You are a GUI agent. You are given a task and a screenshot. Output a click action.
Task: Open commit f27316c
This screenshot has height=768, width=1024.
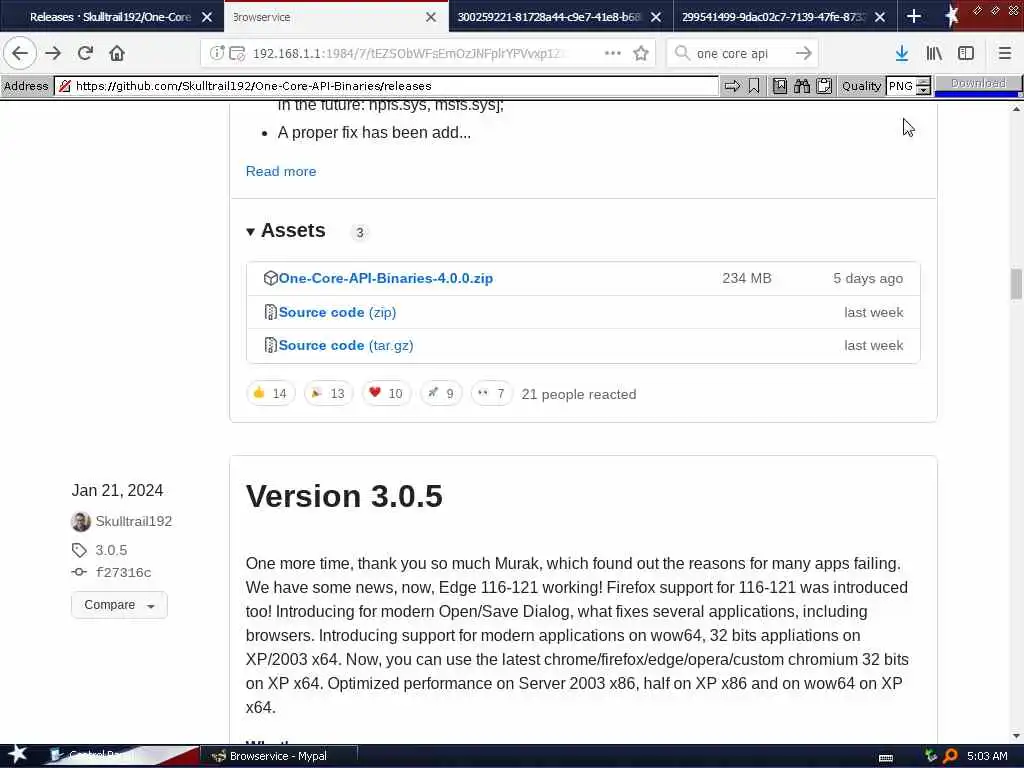(123, 572)
